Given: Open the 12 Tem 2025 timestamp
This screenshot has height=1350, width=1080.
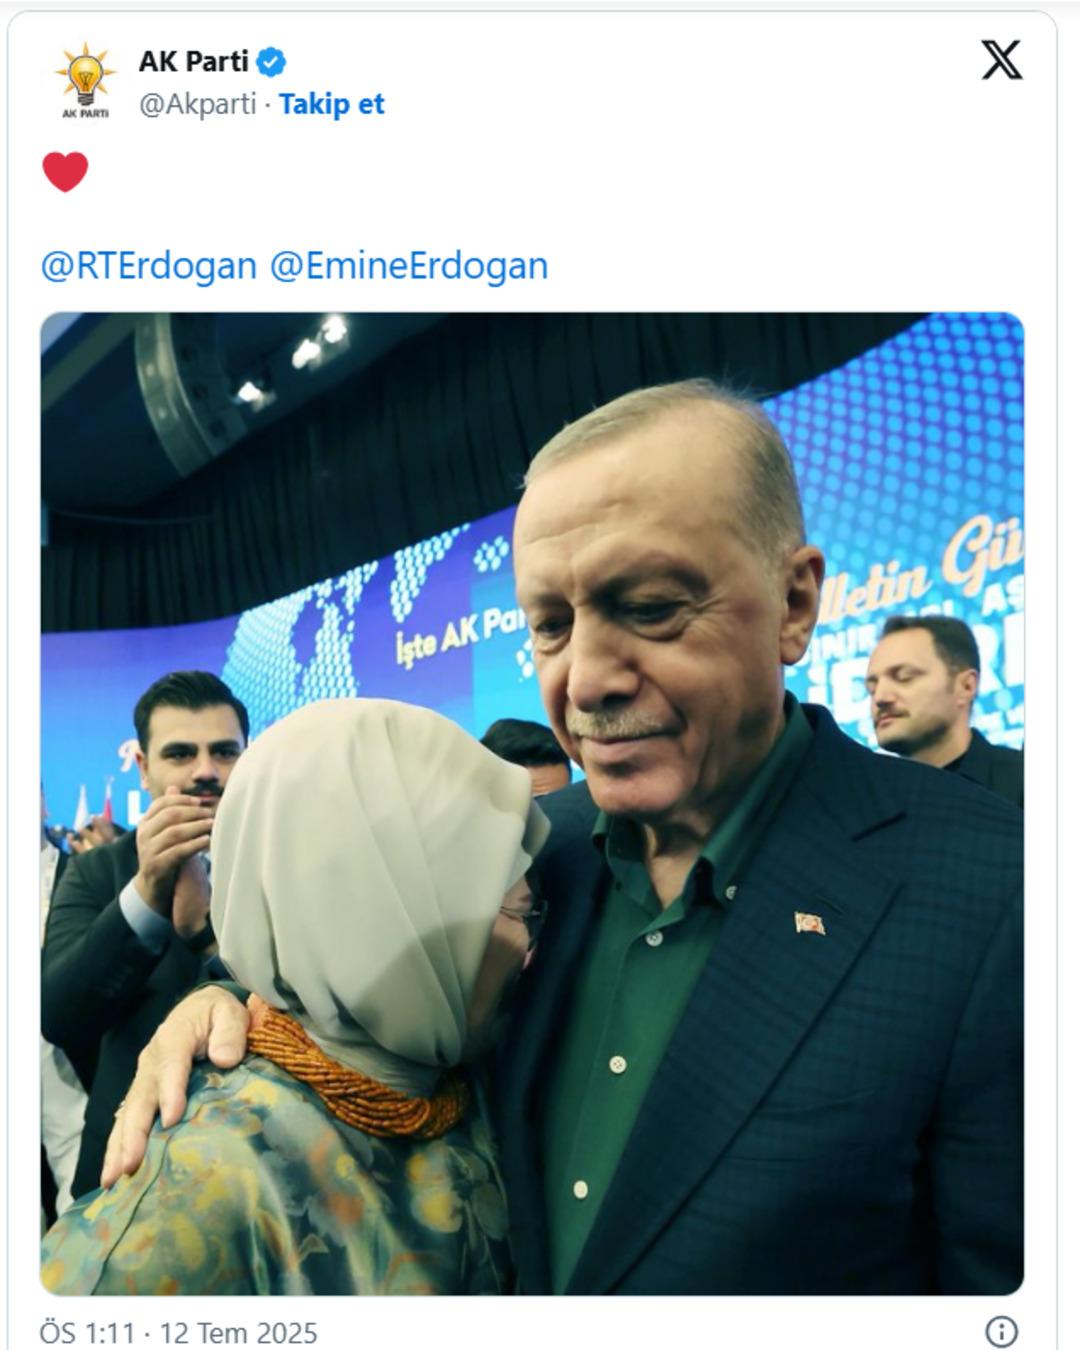Looking at the screenshot, I should [x=238, y=1333].
